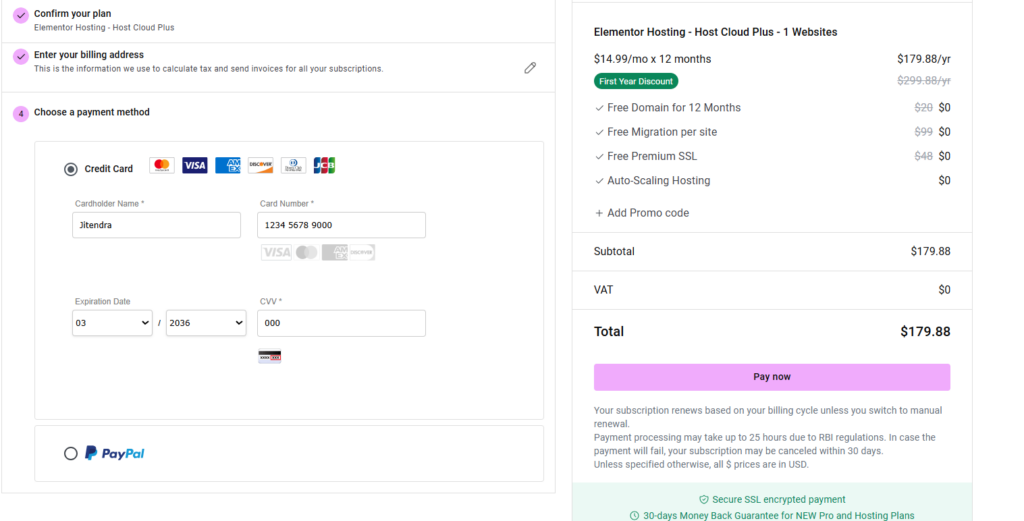Click the Confirm your plan step heading
The image size is (1024, 521).
(x=72, y=14)
